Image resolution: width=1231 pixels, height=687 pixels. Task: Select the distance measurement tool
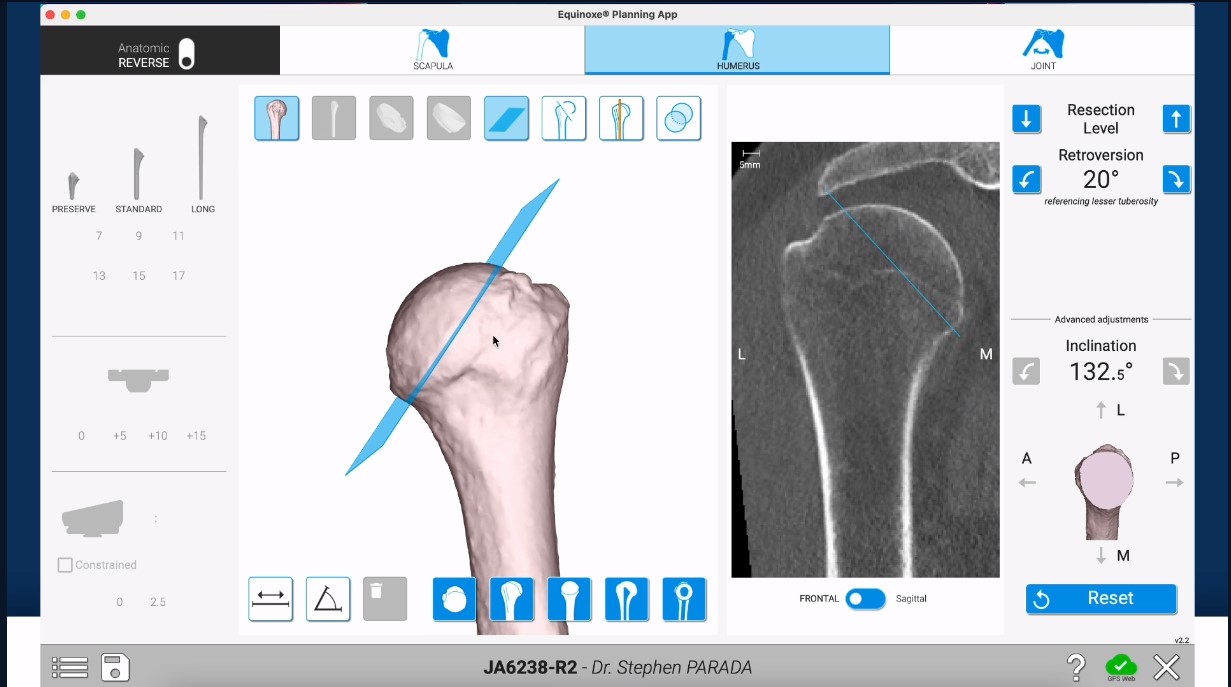[271, 599]
